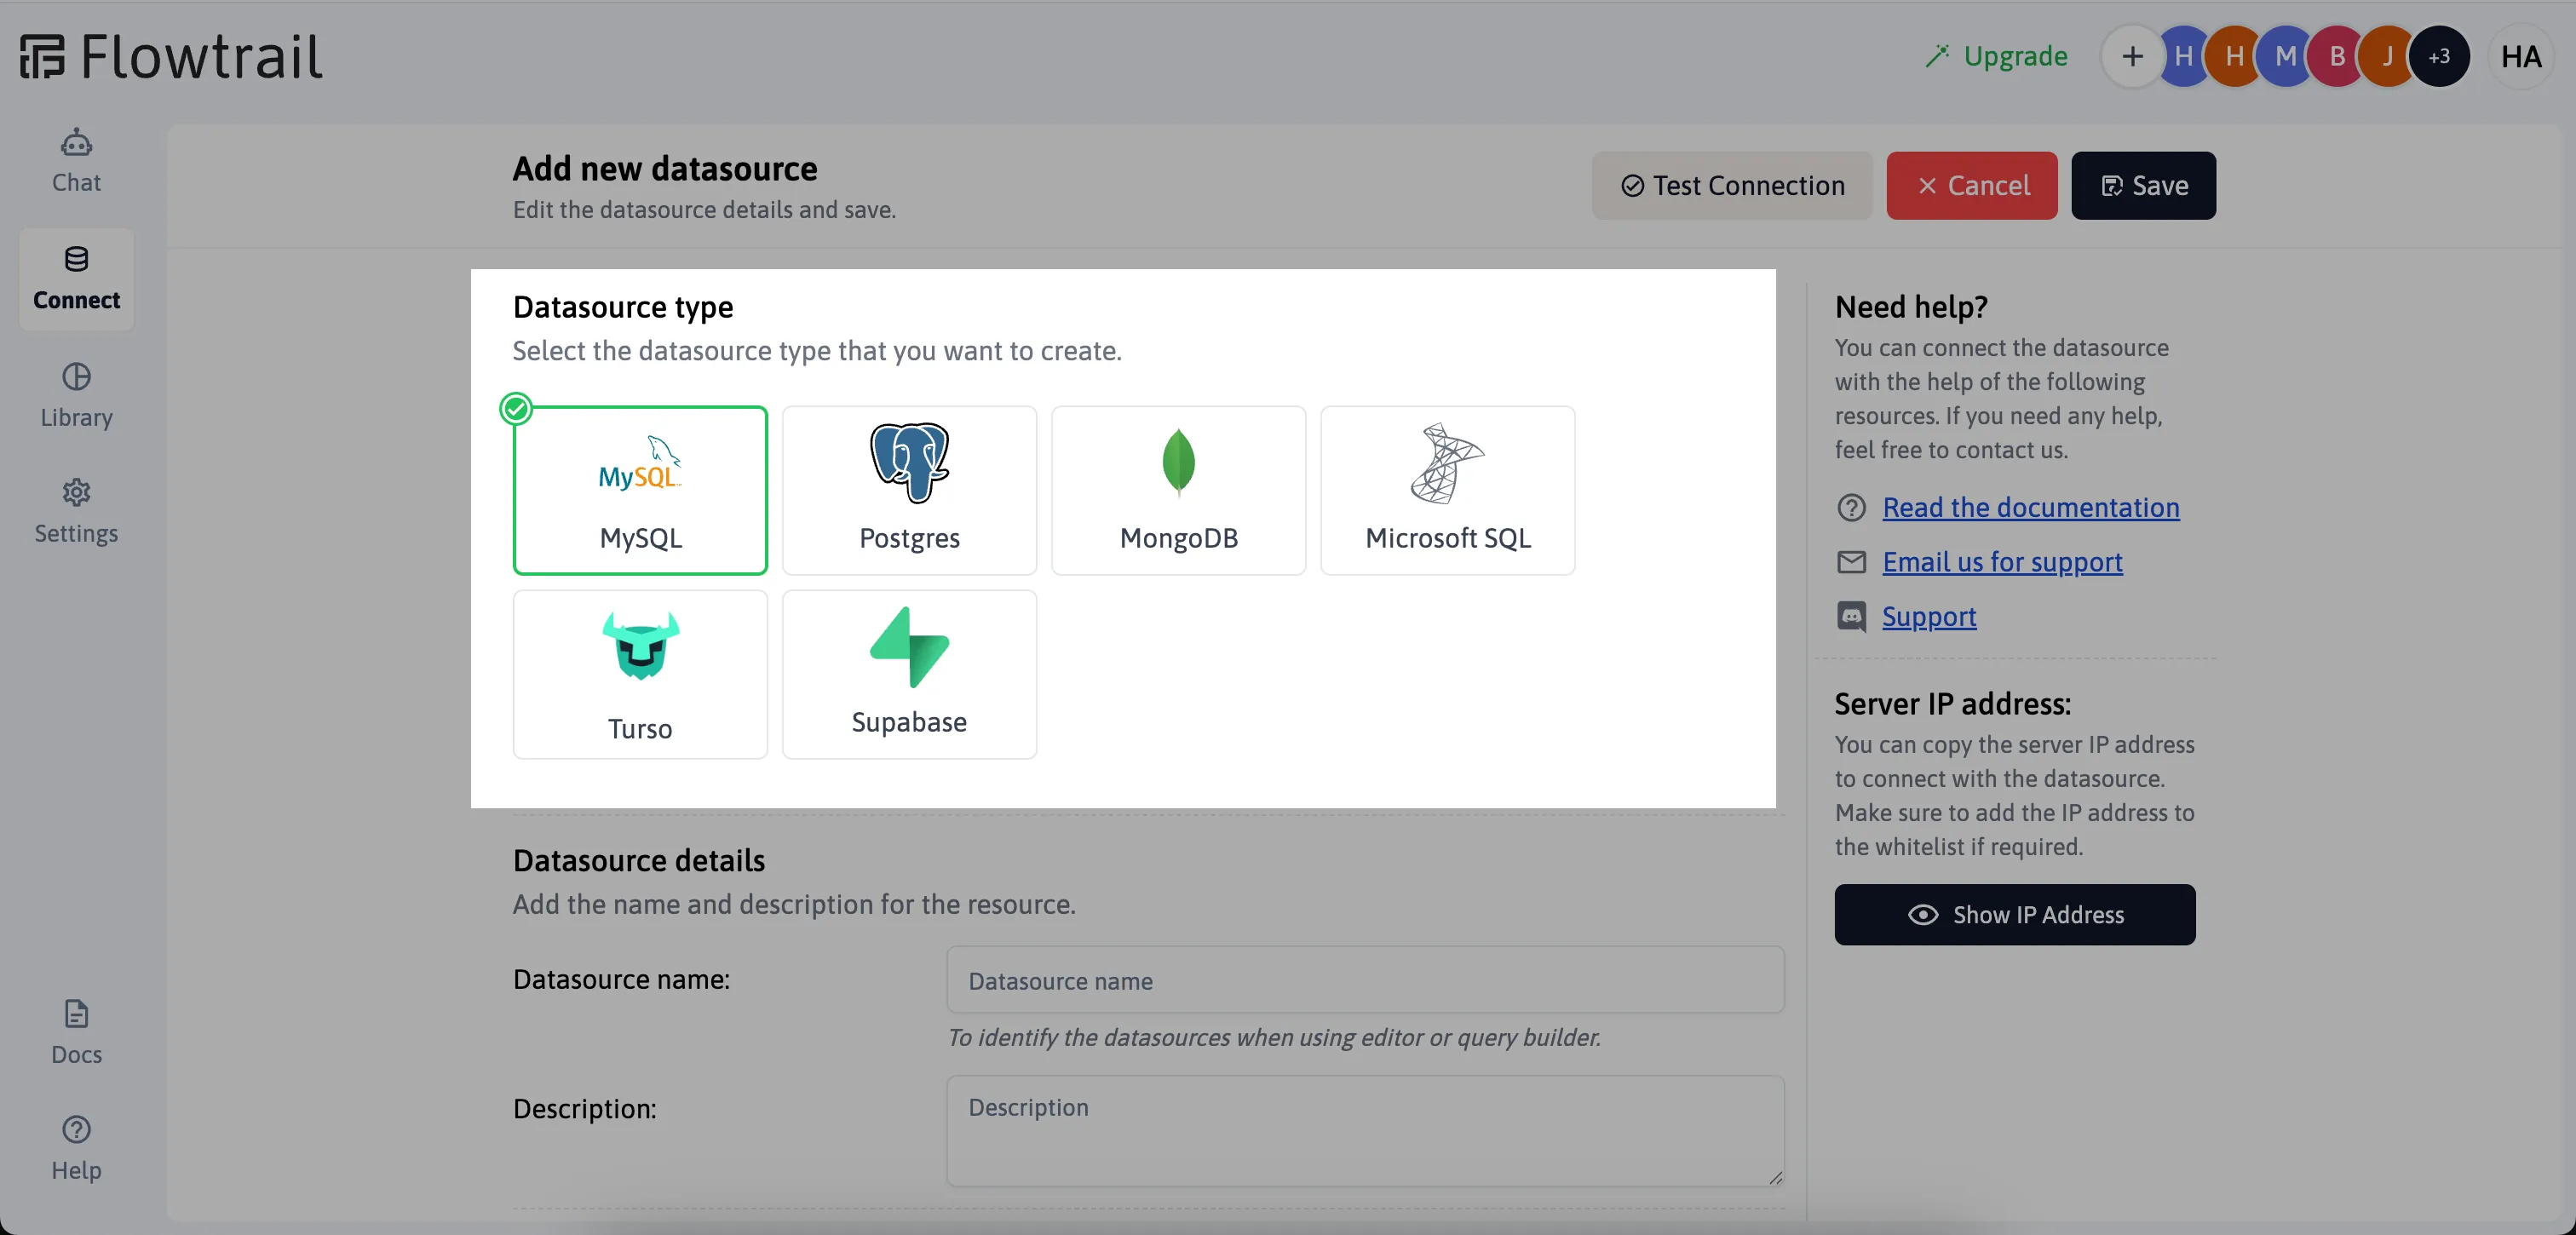Click the orange H avatar
Screen dimensions: 2576x1235
click(2234, 56)
